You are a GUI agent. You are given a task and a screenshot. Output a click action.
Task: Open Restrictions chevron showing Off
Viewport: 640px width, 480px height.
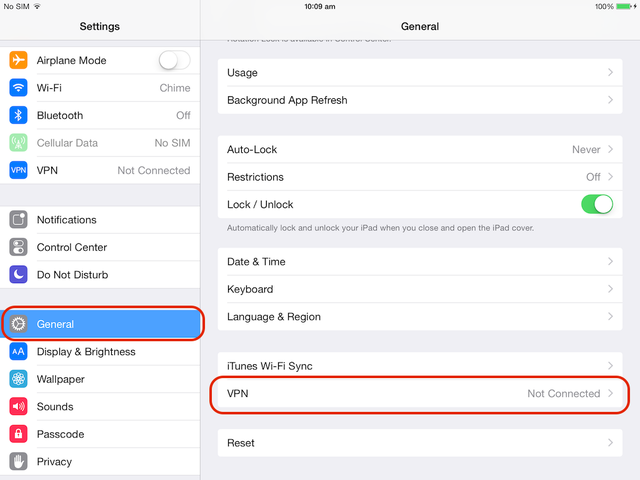tap(610, 177)
